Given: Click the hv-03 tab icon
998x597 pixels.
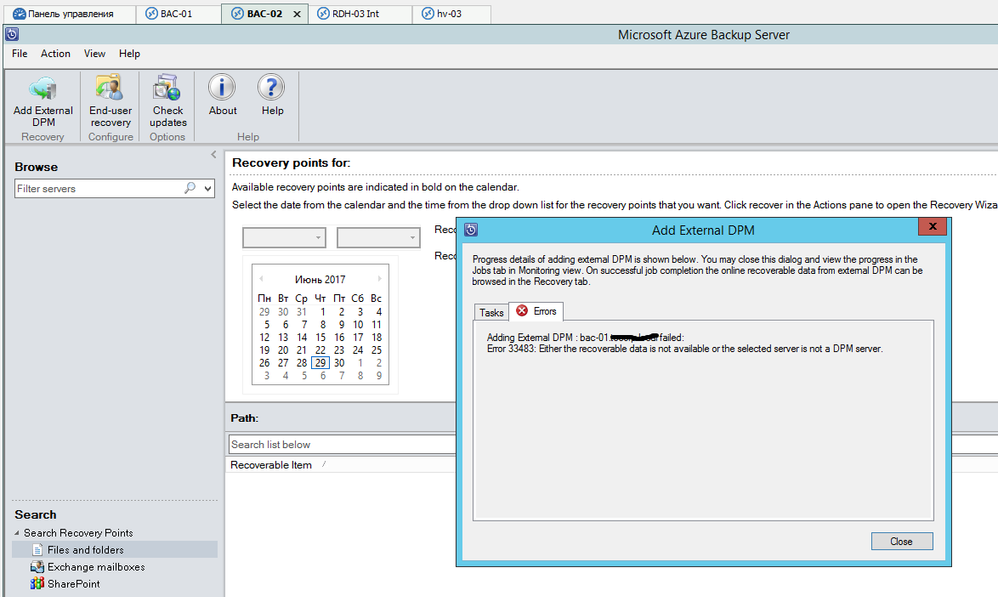Looking at the screenshot, I should coord(428,13).
